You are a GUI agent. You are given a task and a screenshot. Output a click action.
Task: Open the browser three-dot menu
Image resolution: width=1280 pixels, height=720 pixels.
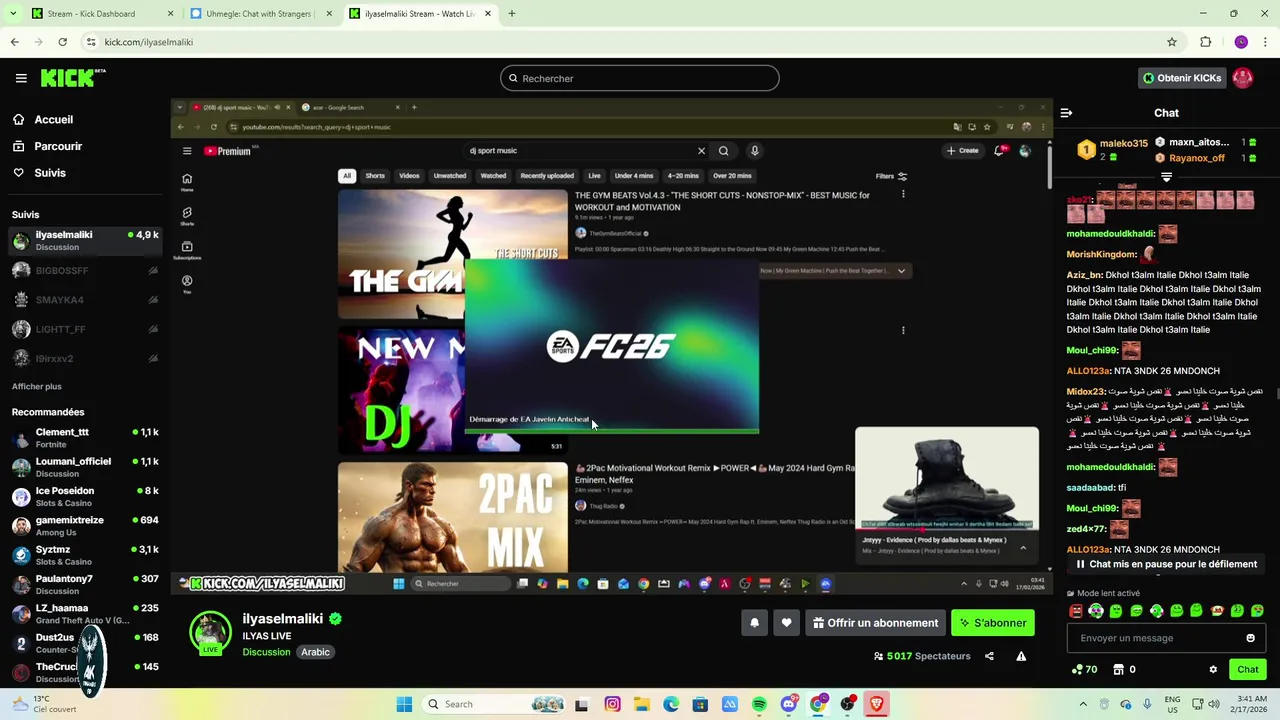pyautogui.click(x=1266, y=42)
